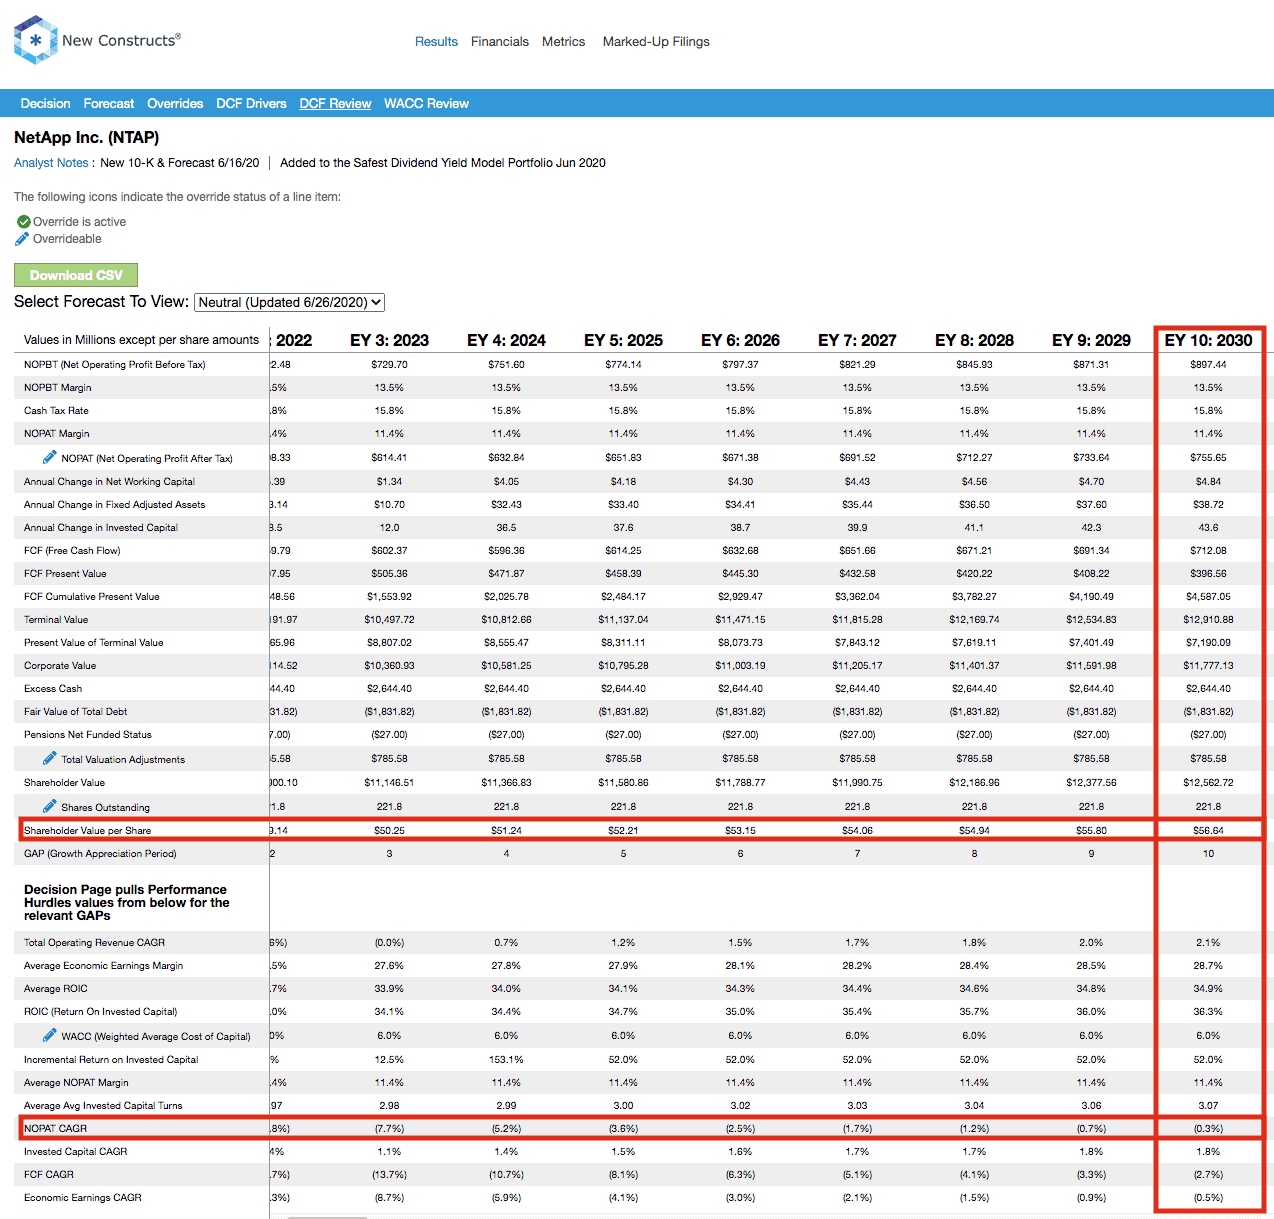Click the Pensions Net Funded Status row label

(88, 735)
